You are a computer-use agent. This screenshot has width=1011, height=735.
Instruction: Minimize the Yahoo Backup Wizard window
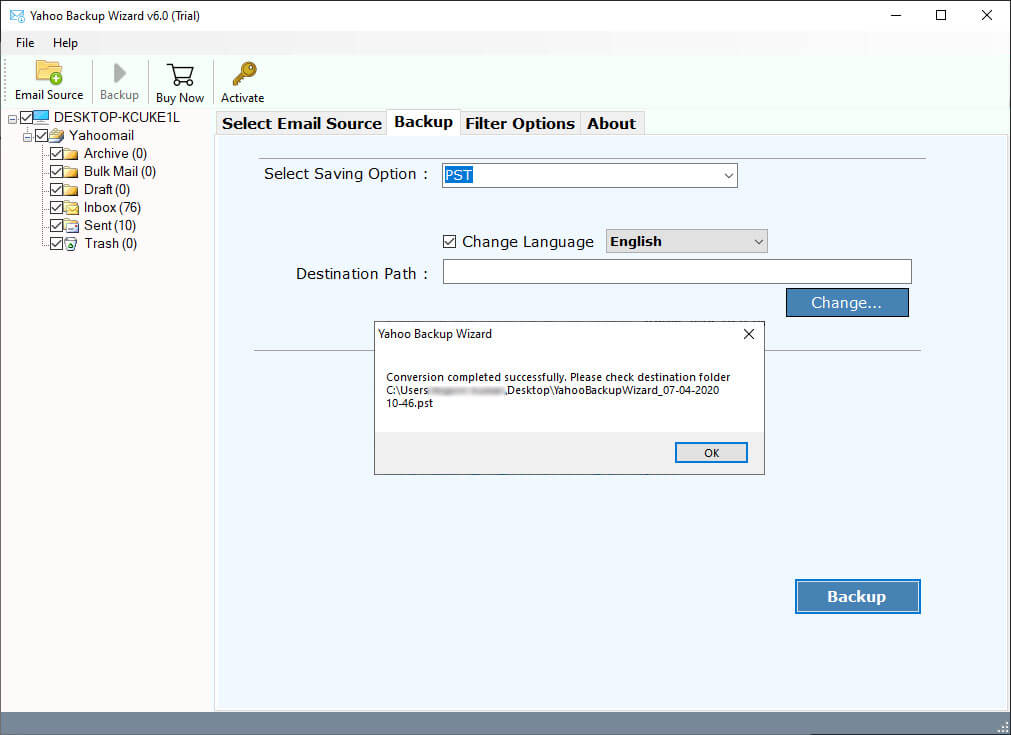coord(896,15)
